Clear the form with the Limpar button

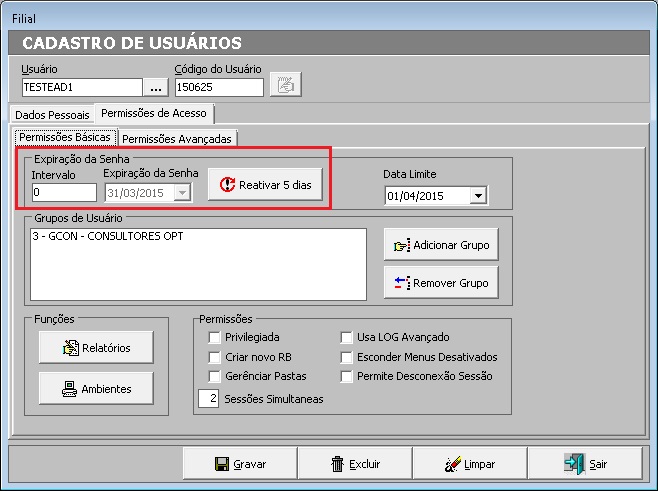(x=469, y=464)
